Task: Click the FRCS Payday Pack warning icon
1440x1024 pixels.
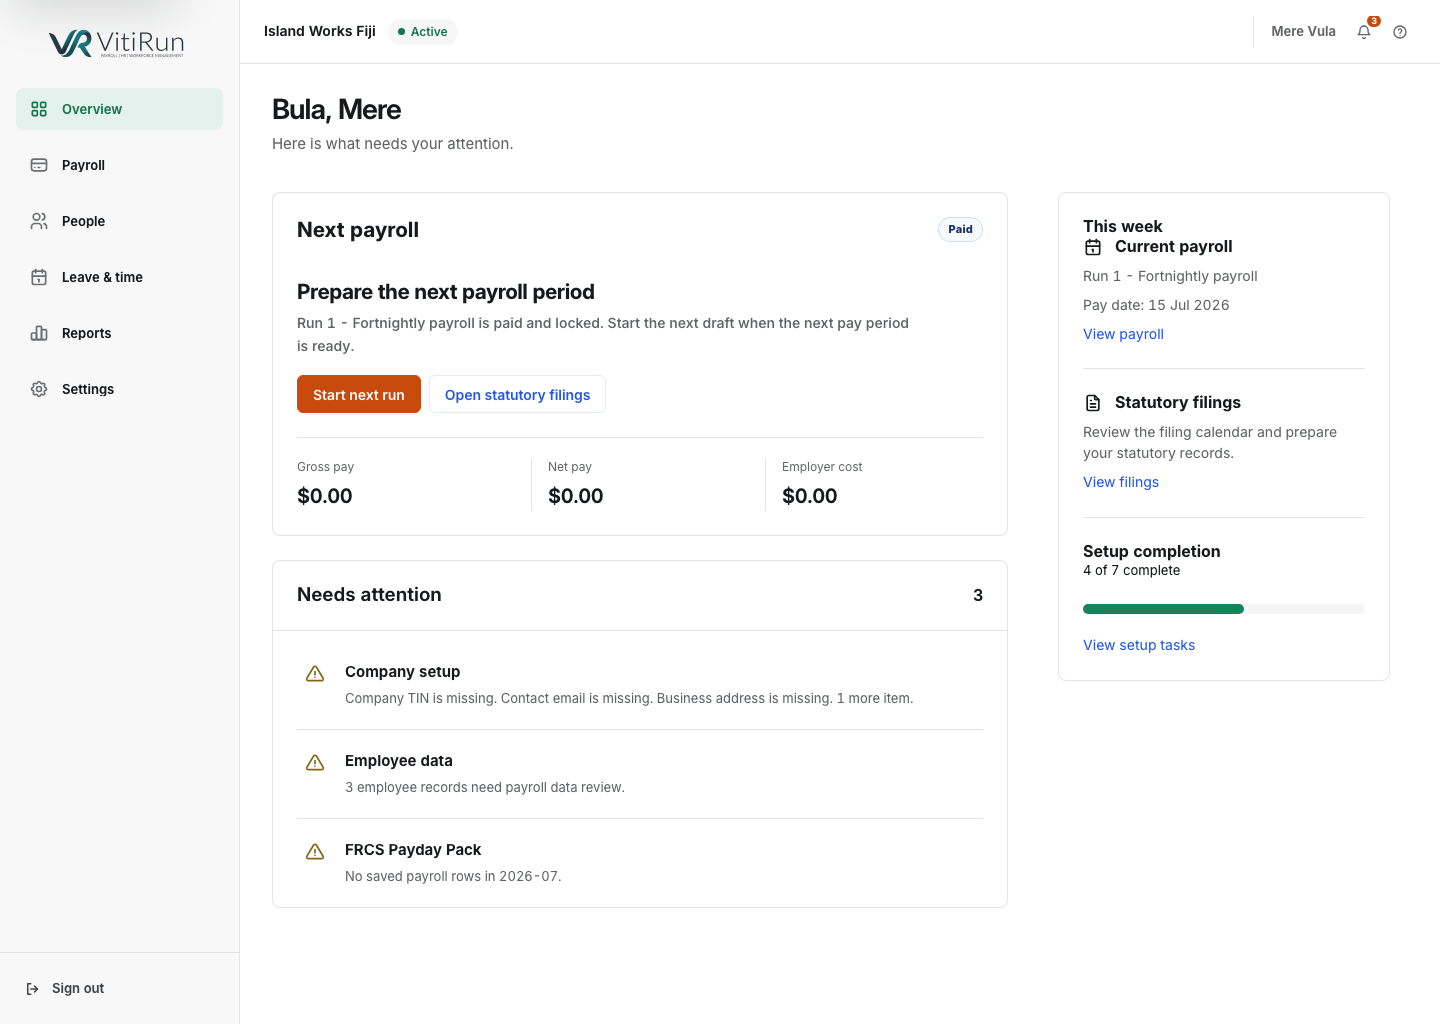Action: [x=315, y=851]
